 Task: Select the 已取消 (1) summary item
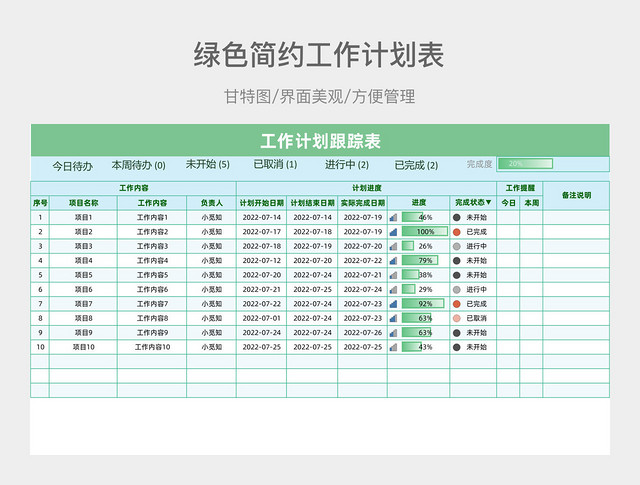(276, 164)
